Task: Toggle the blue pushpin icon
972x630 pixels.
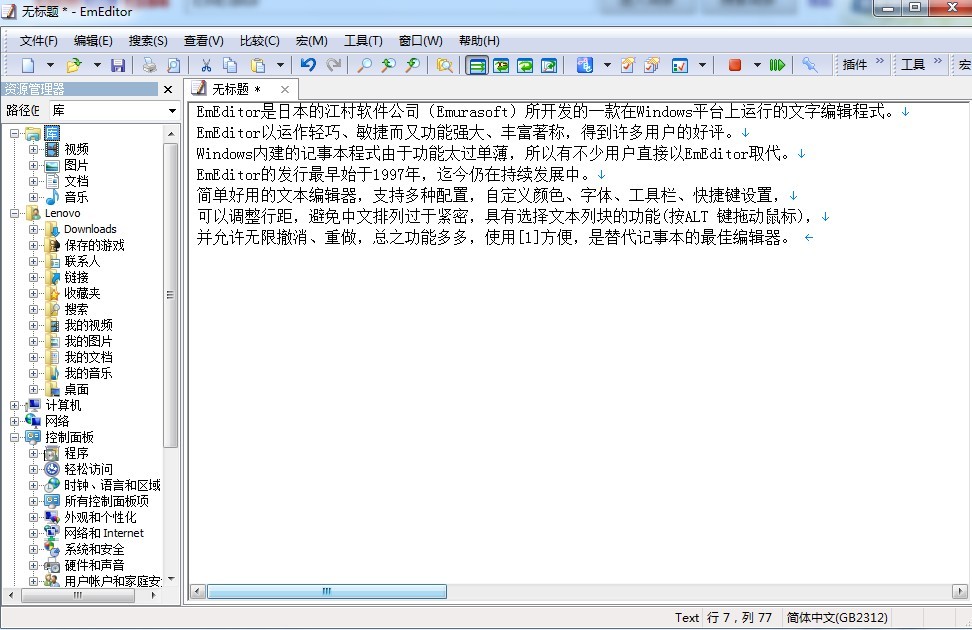Action: [809, 65]
